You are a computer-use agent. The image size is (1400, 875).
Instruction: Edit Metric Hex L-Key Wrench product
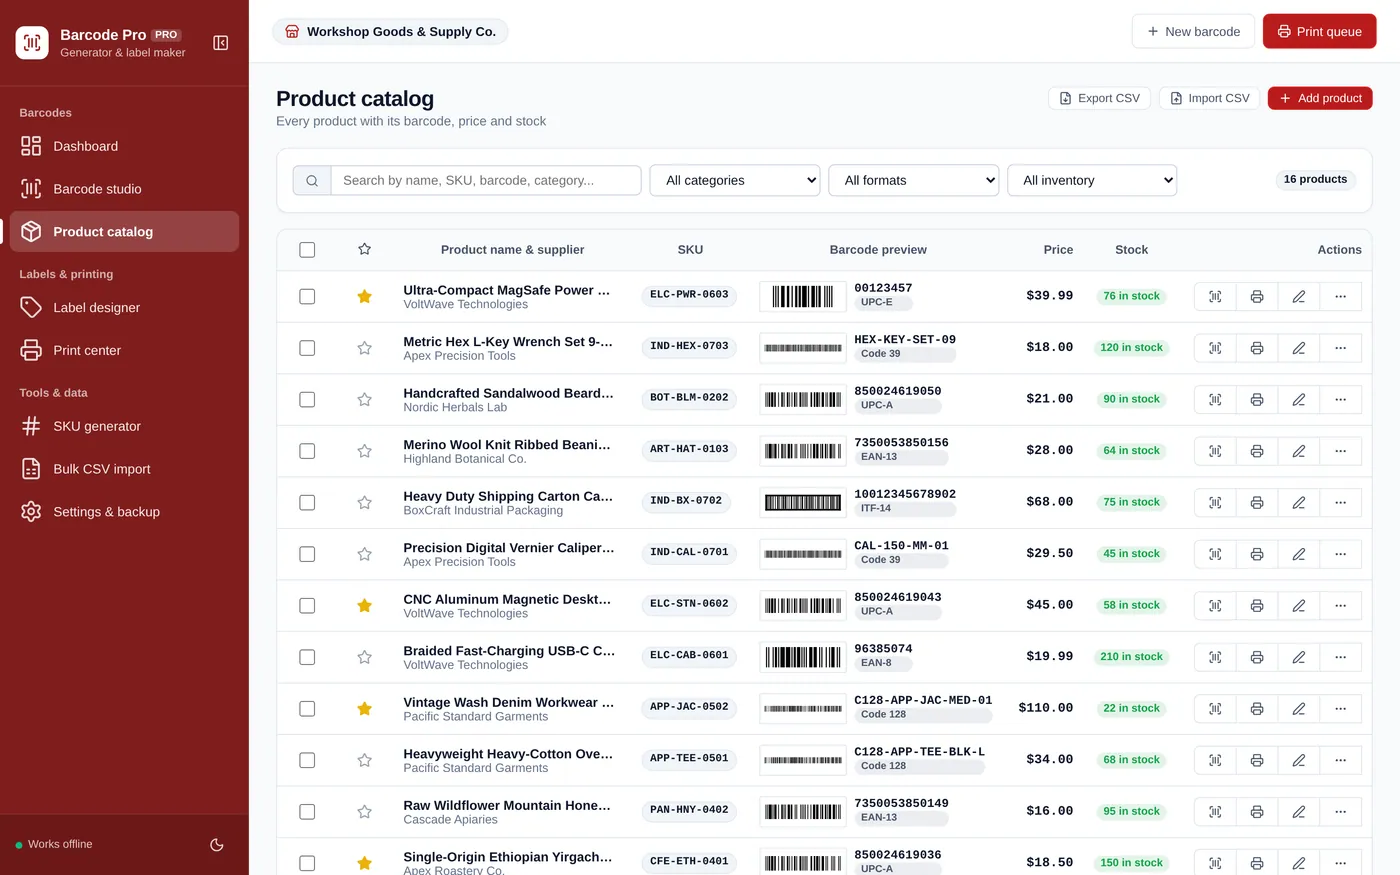pyautogui.click(x=1299, y=348)
